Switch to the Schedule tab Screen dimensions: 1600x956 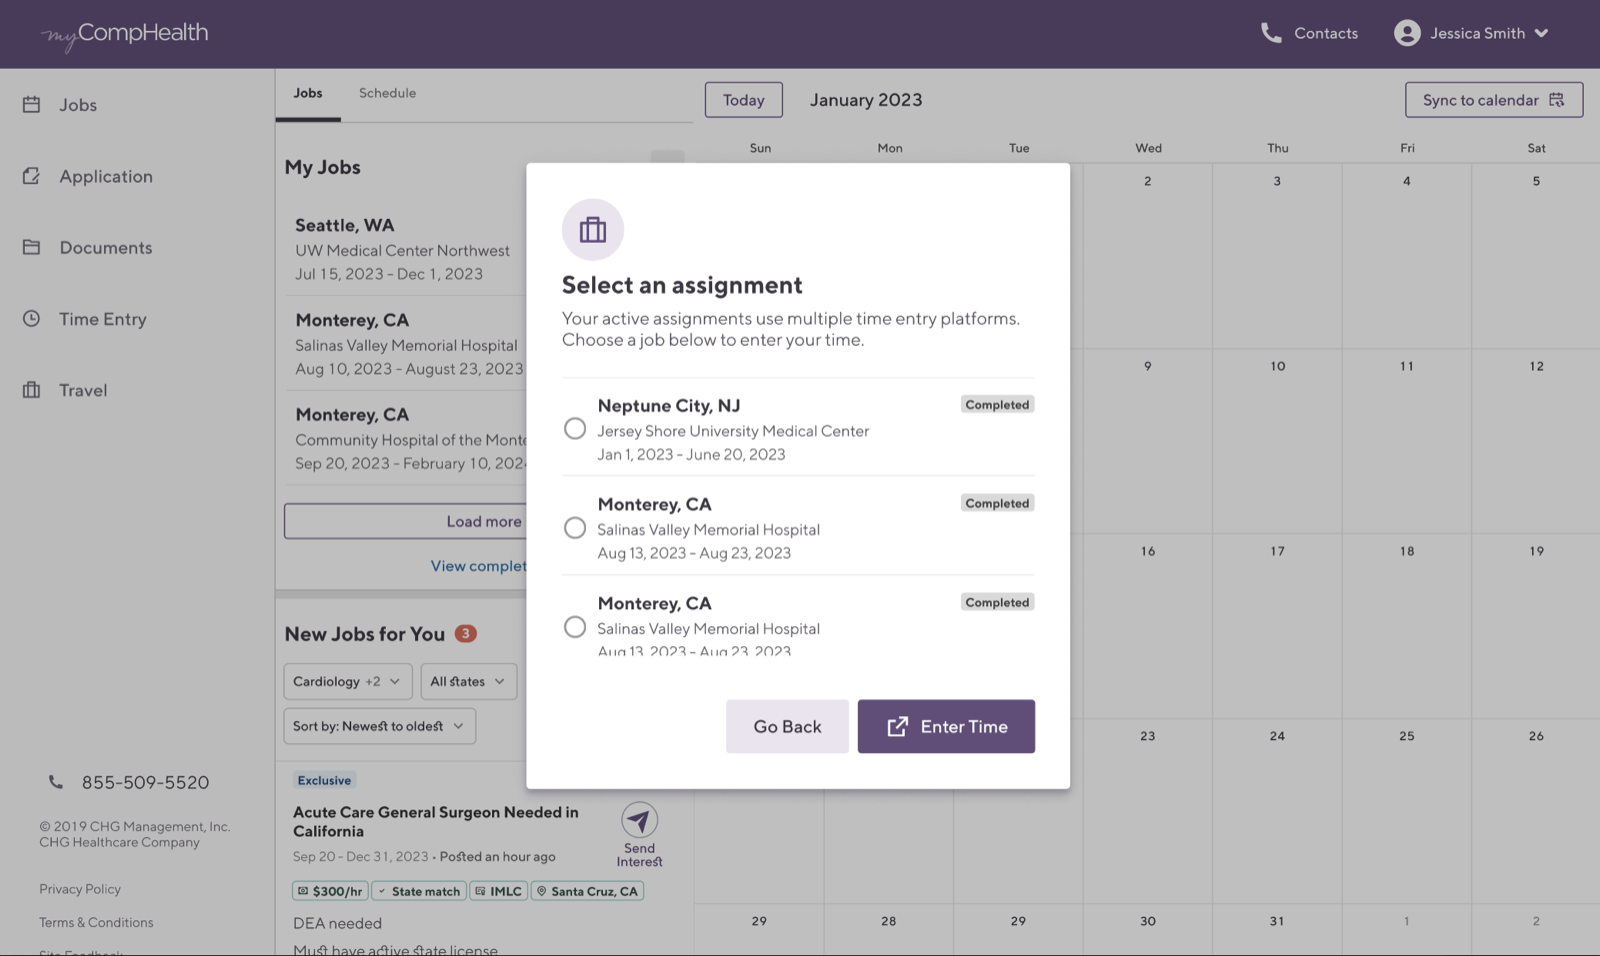[x=387, y=93]
